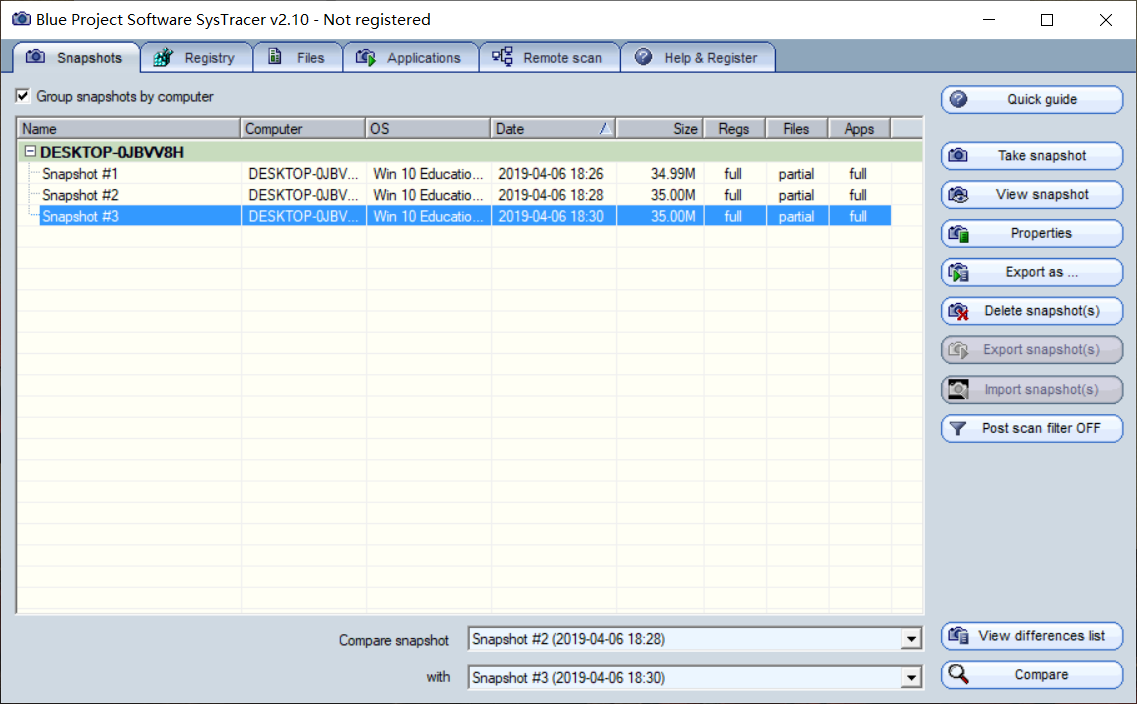Open the Compare snapshot dropdown

(911, 639)
